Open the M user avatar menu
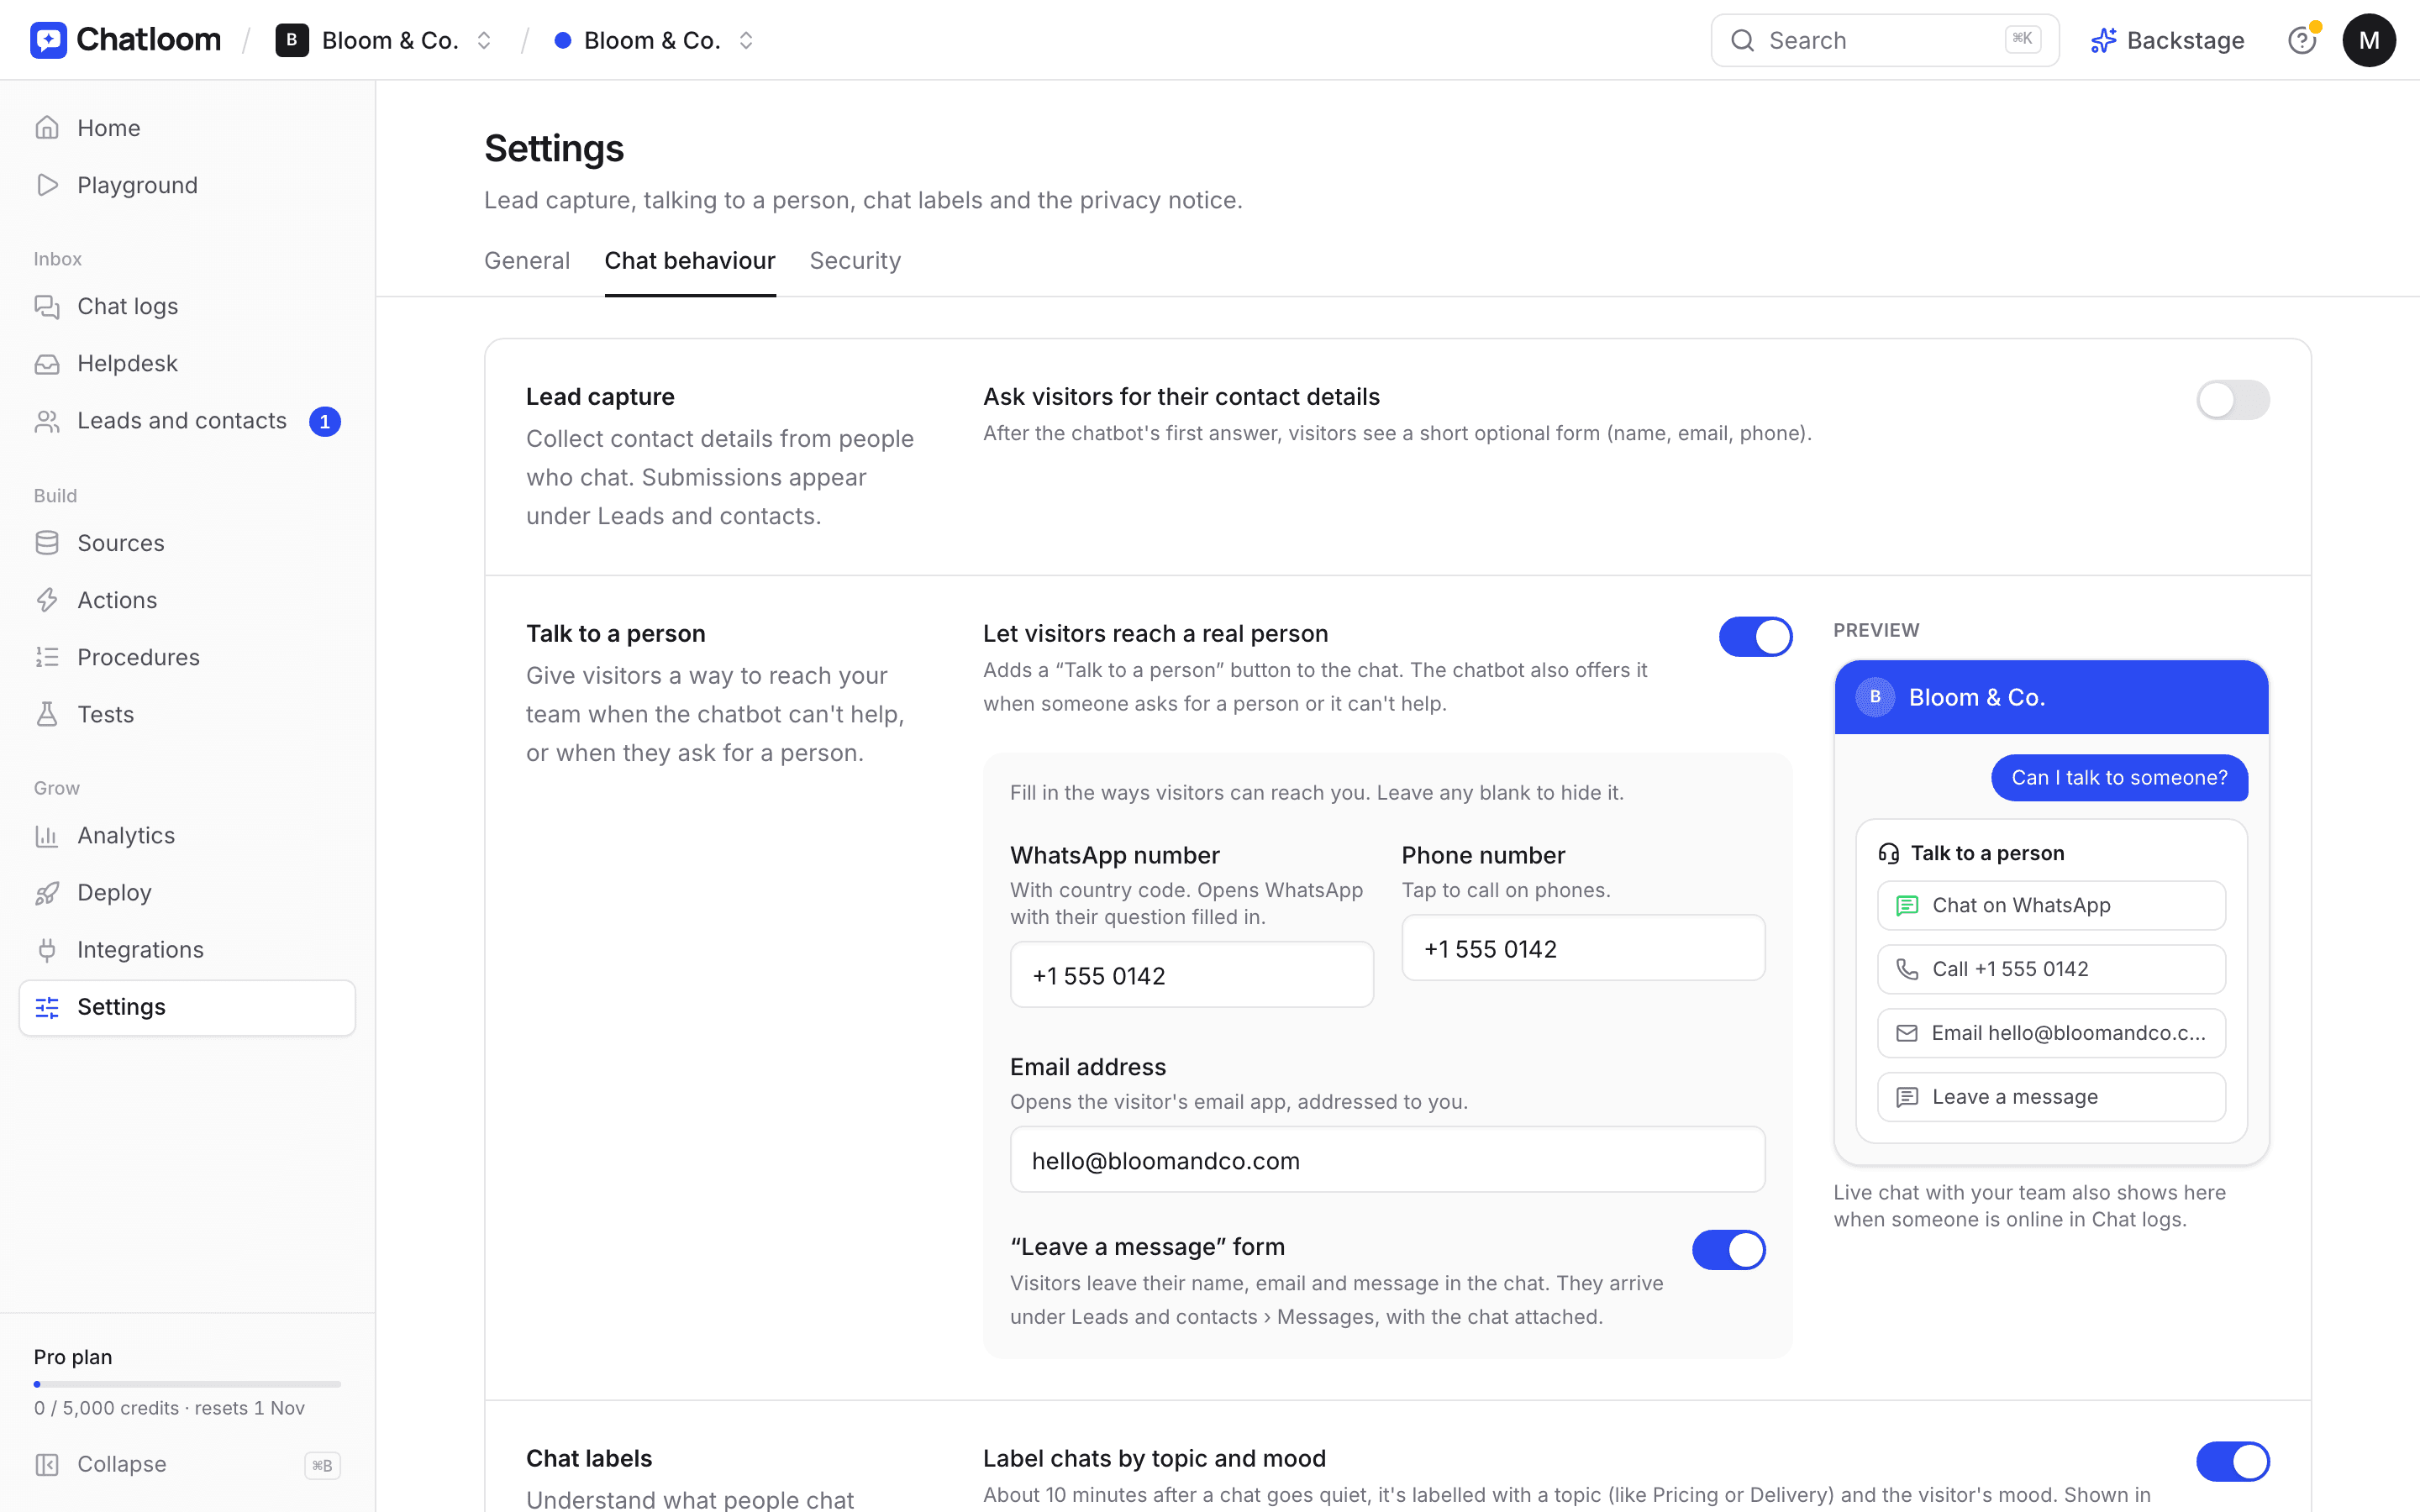 (2369, 40)
